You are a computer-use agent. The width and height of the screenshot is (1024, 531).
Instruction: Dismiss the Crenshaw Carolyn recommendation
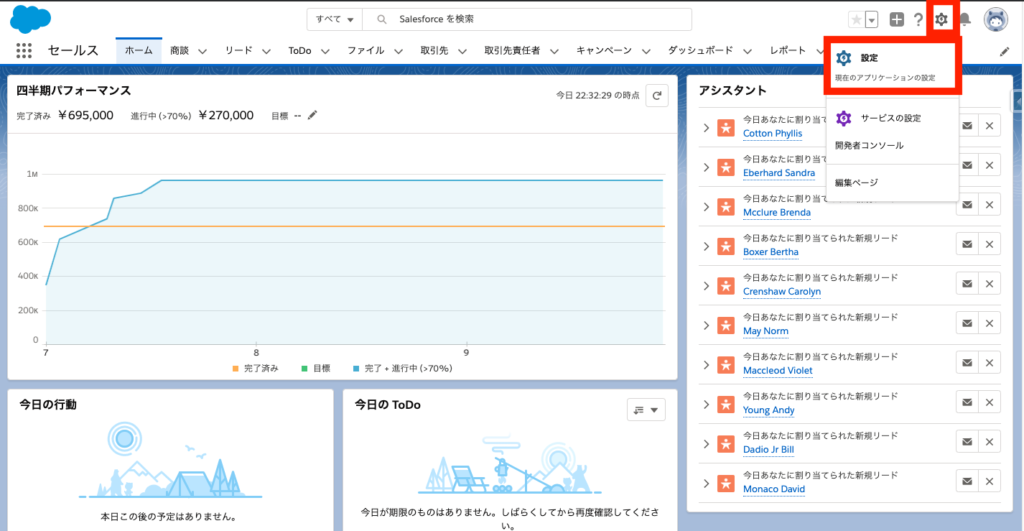(x=989, y=284)
